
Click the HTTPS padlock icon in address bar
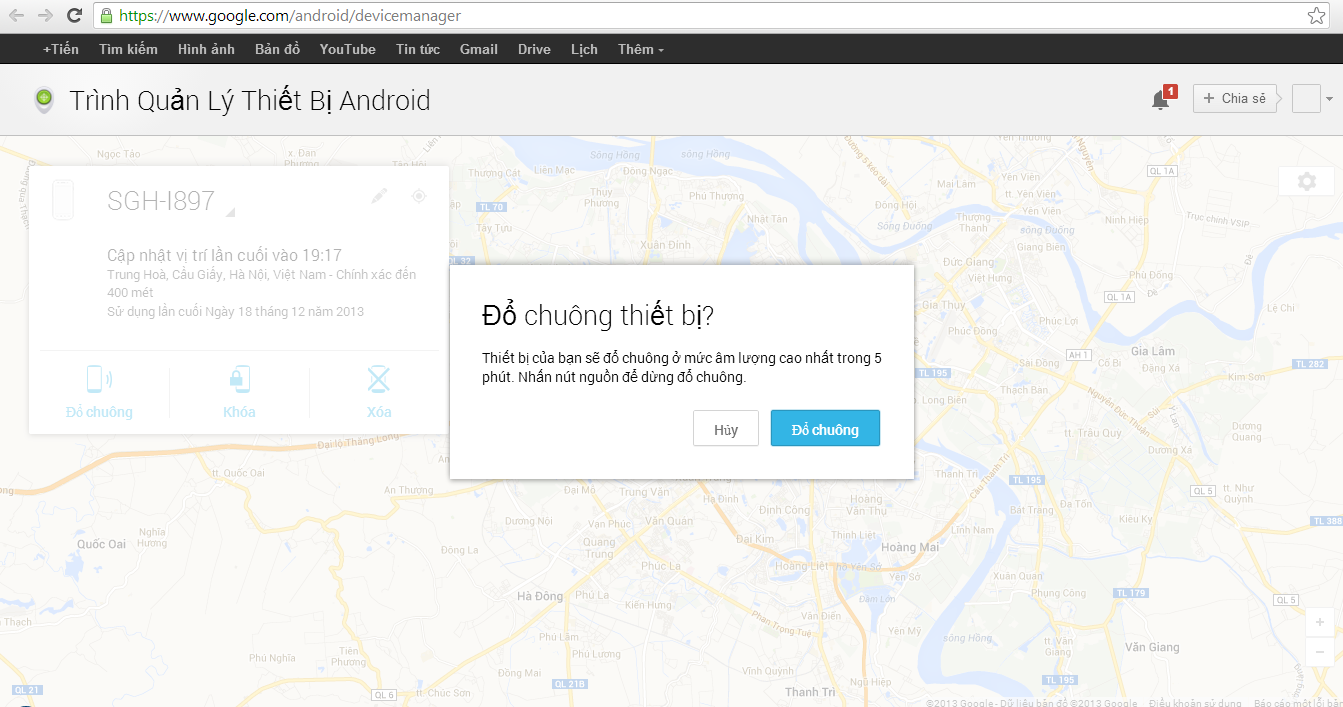tap(106, 16)
